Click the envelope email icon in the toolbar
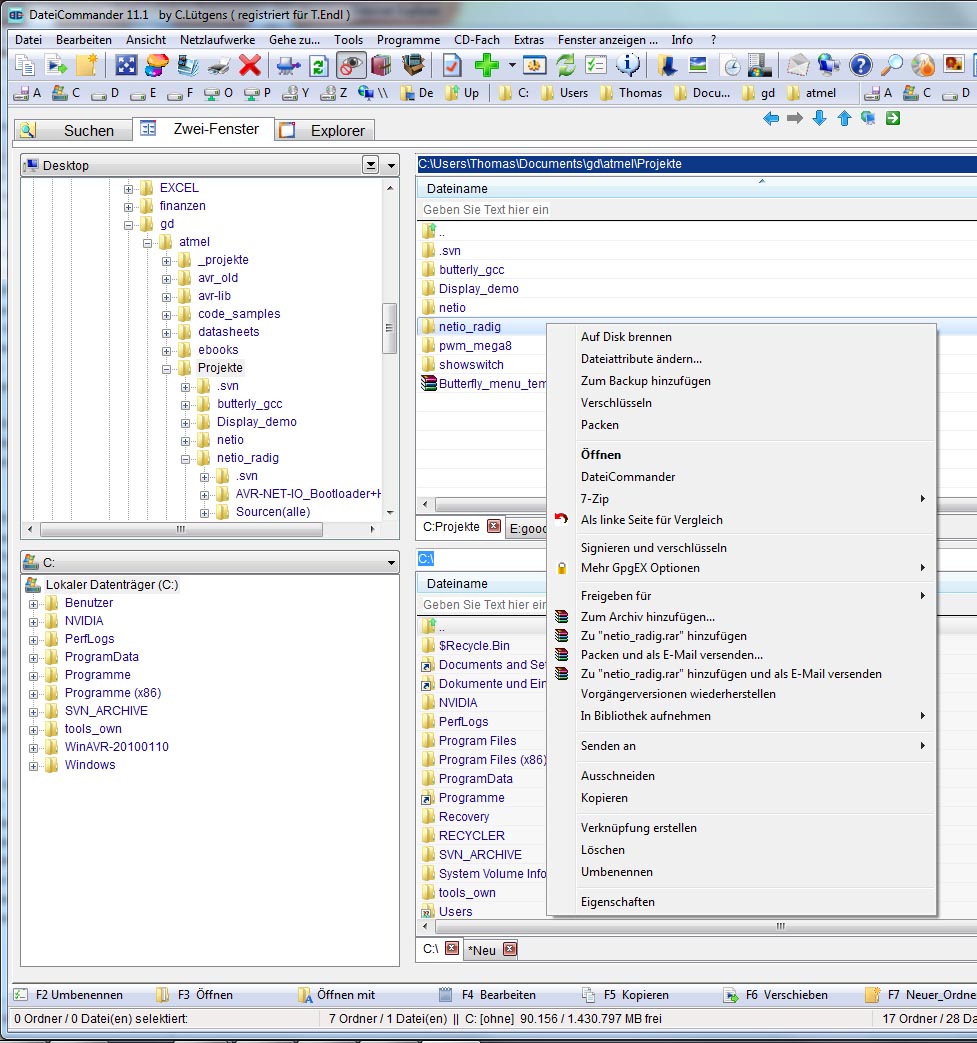Image resolution: width=977 pixels, height=1043 pixels. [x=797, y=66]
